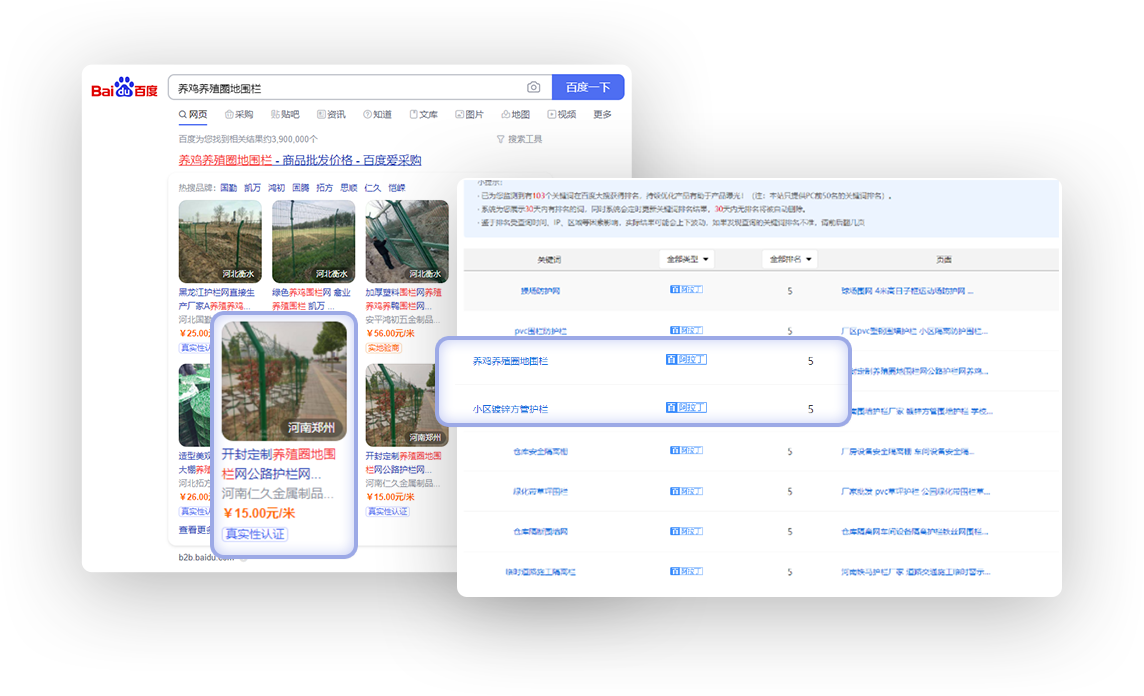Viewport: 1144px width, 696px height.
Task: Open thumbnail above 加厚塑料围栏网养殖
Action: (407, 241)
